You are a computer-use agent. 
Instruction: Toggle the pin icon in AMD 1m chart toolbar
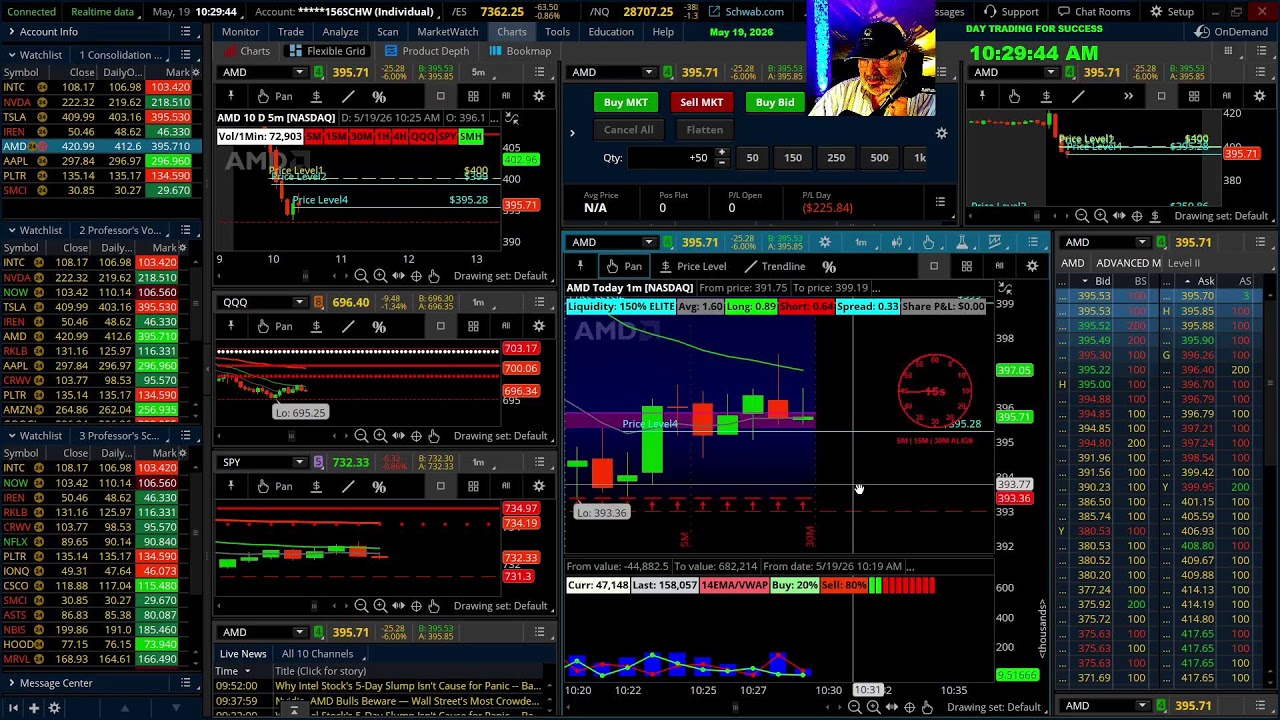(x=580, y=266)
